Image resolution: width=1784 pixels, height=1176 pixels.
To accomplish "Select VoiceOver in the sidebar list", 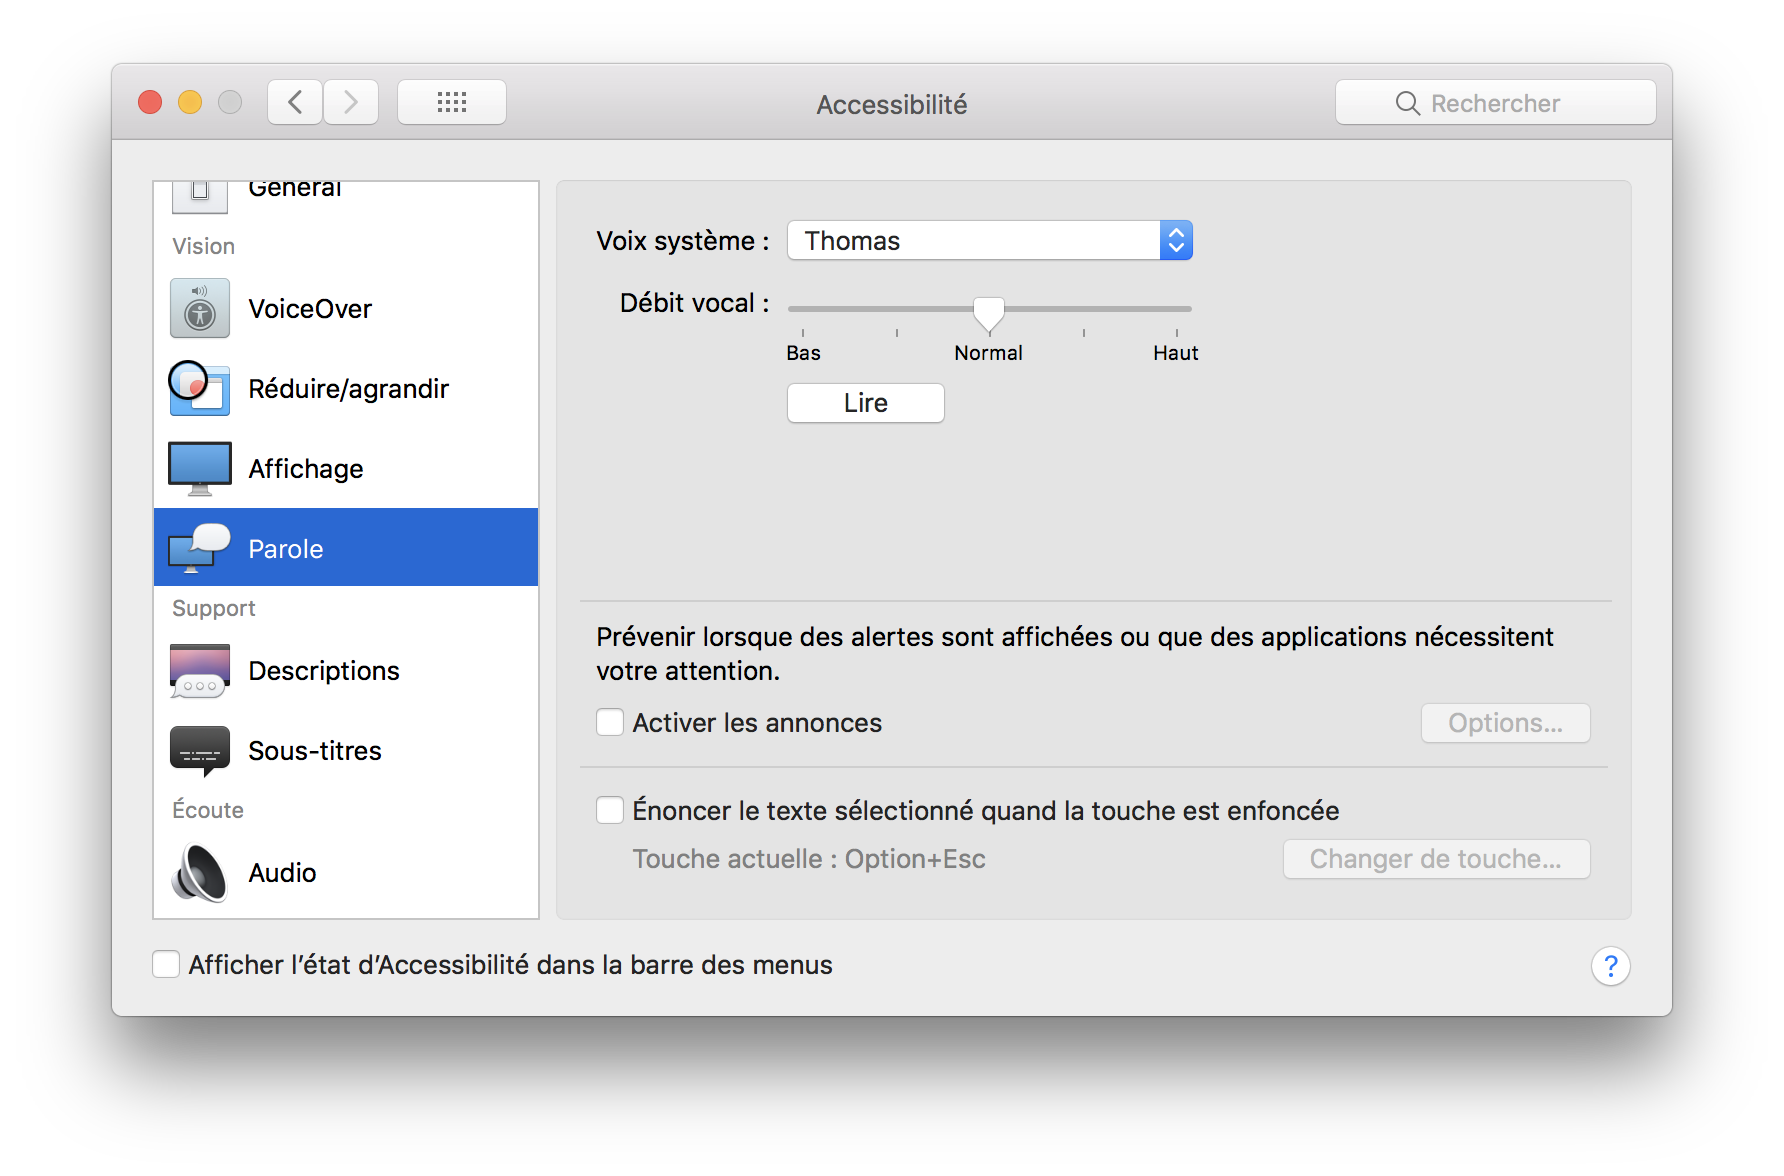I will [310, 308].
